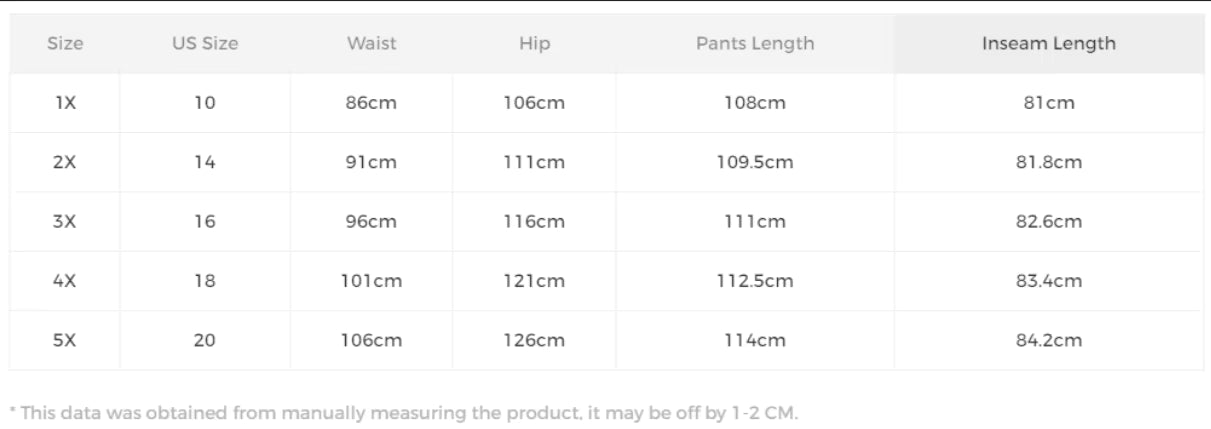Viewport: 1211px width, 429px height.
Task: Select the 1X size row label
Action: [65, 103]
